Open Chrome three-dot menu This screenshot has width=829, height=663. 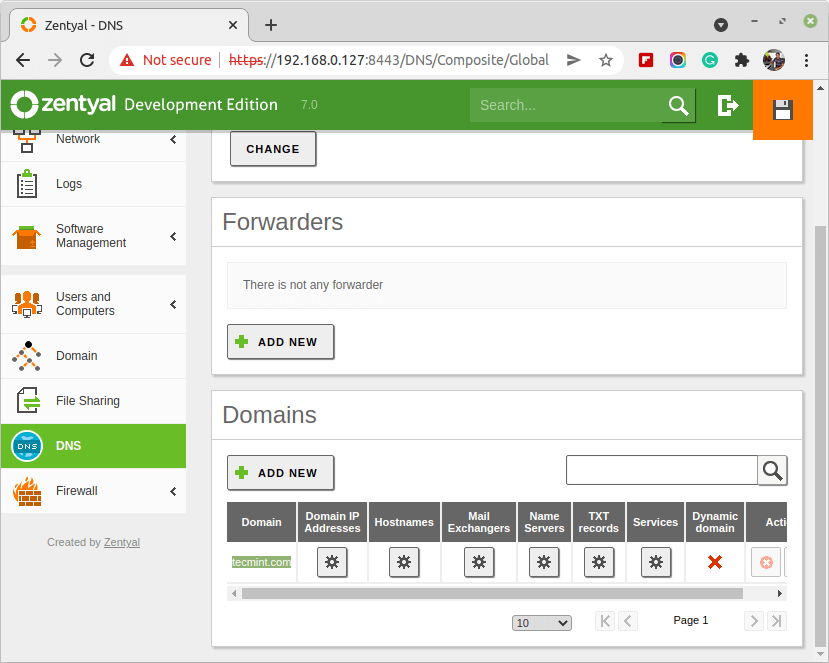pos(806,60)
